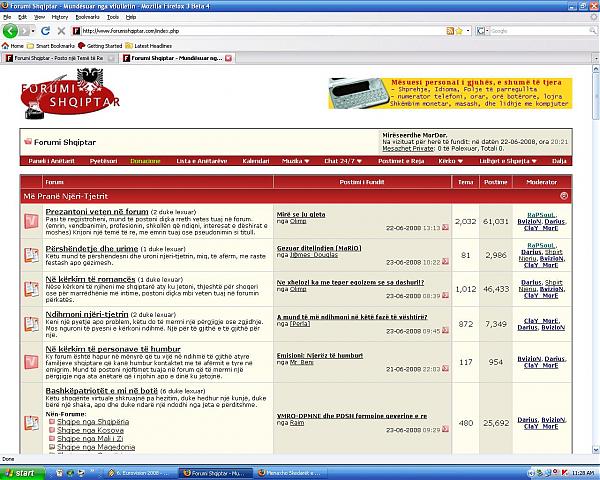Image resolution: width=600 pixels, height=480 pixels.
Task: Click the Windows Start button
Action: pyautogui.click(x=22, y=473)
